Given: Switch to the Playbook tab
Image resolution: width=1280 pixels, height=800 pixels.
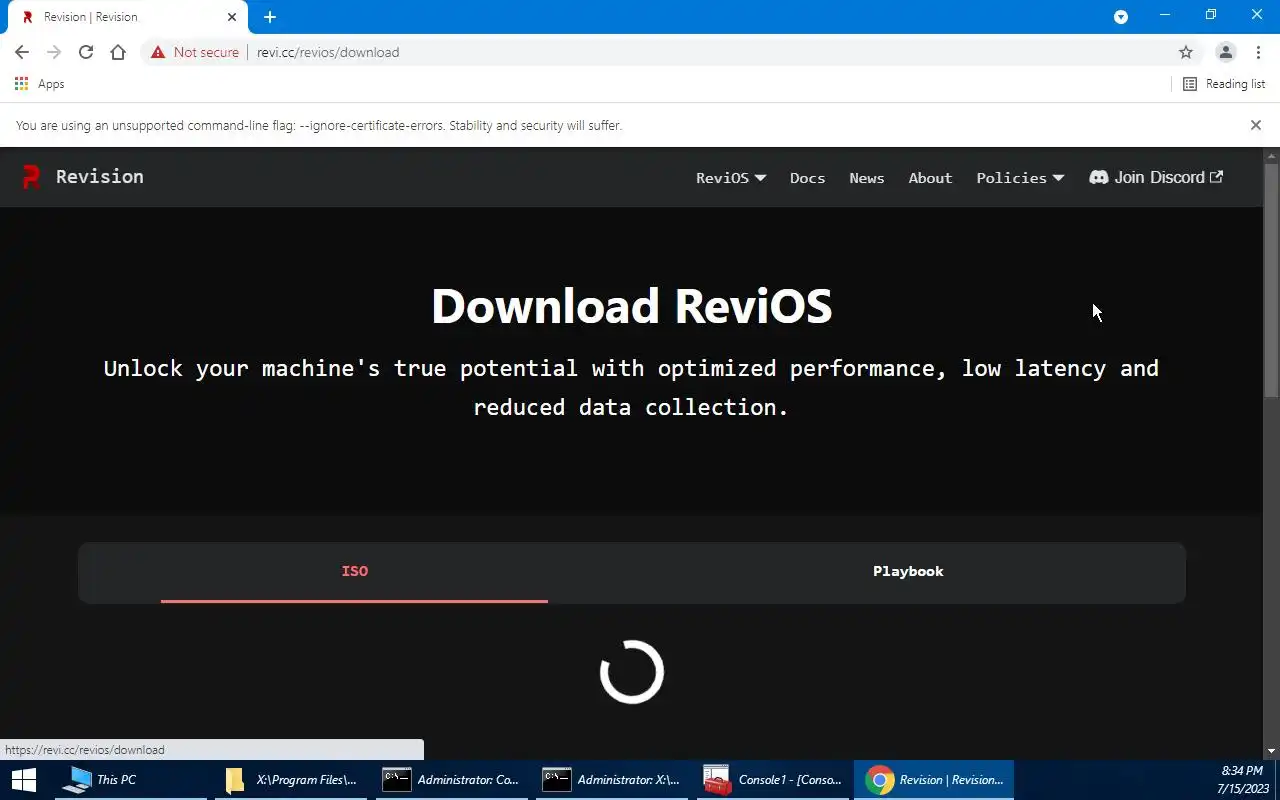Looking at the screenshot, I should pyautogui.click(x=908, y=572).
